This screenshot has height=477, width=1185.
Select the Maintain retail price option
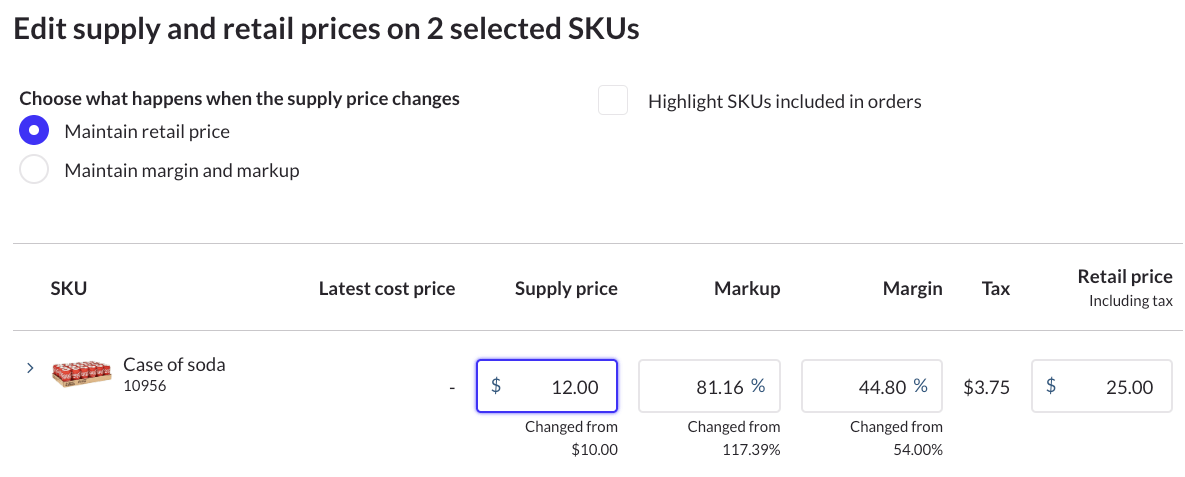coord(35,131)
